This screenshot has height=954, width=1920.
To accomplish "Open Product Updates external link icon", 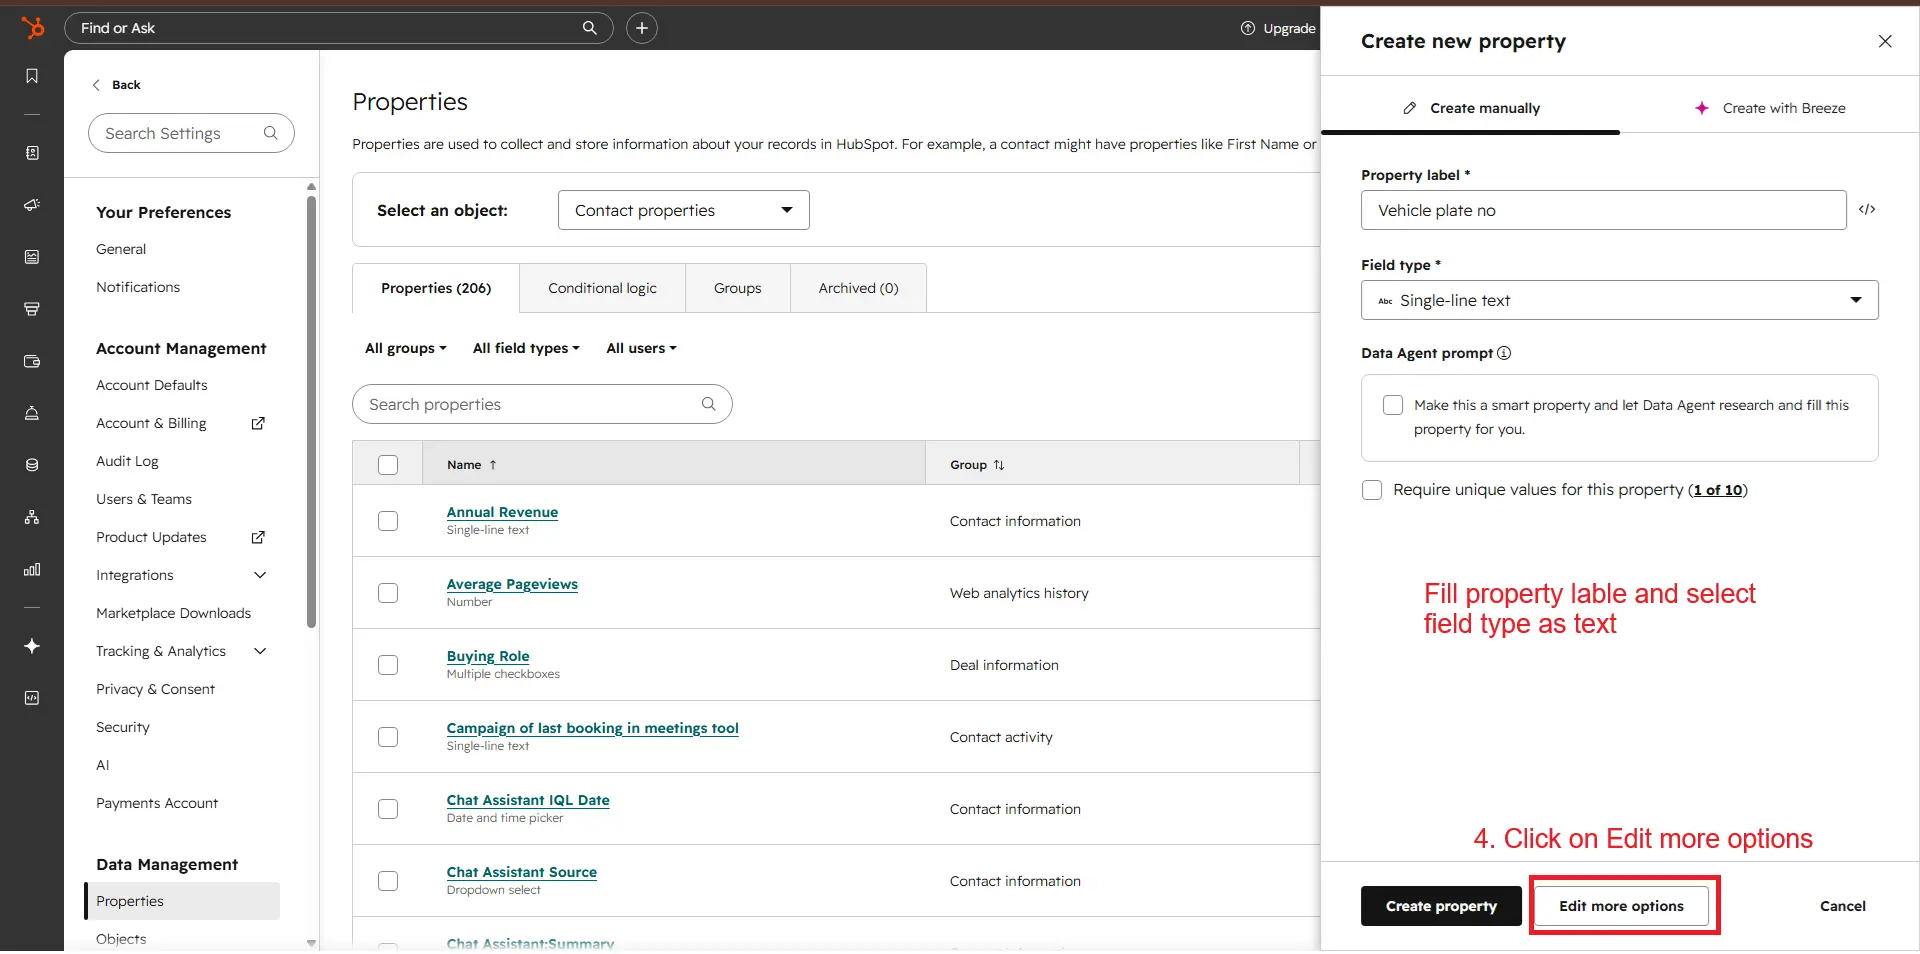I will pos(258,537).
